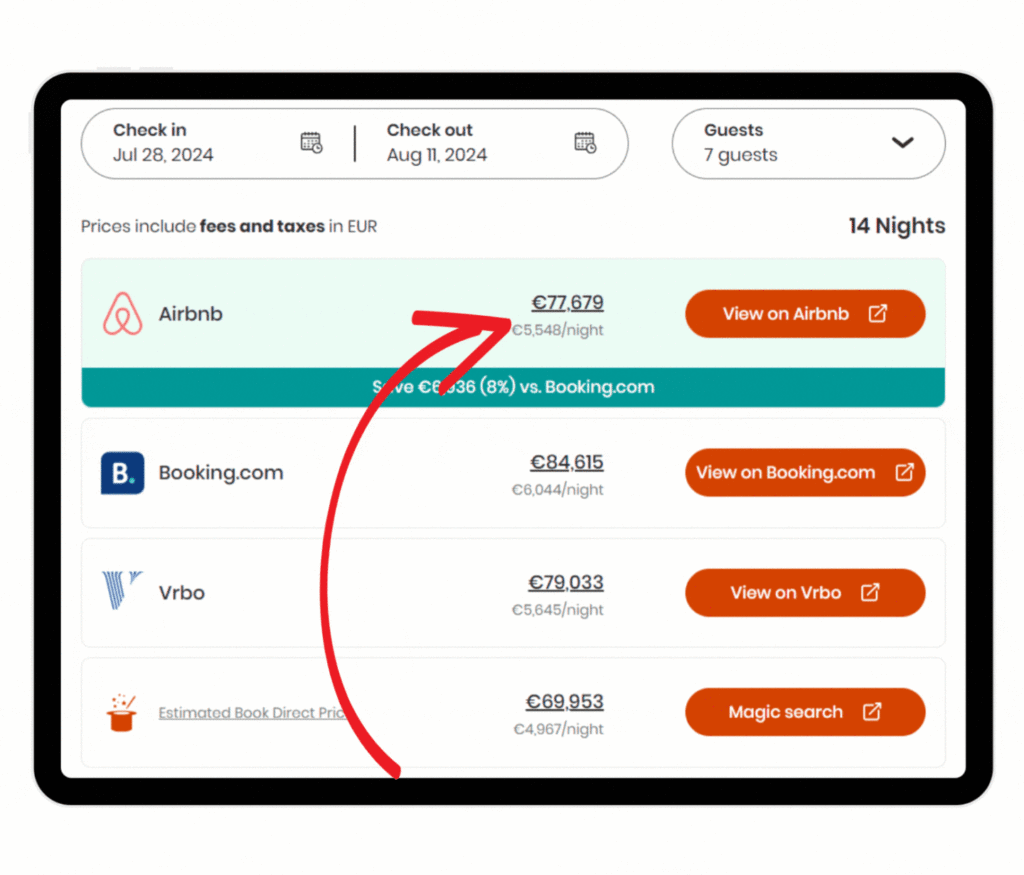Click the Vrbo €79,033 price link
1024x875 pixels.
(x=566, y=582)
